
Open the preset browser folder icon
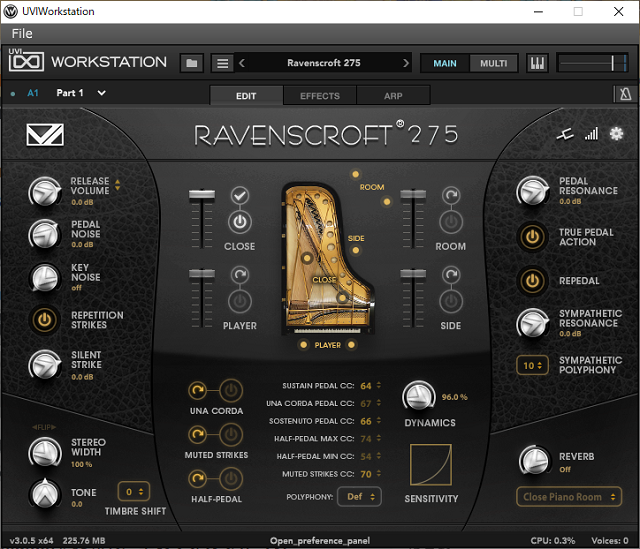(191, 63)
